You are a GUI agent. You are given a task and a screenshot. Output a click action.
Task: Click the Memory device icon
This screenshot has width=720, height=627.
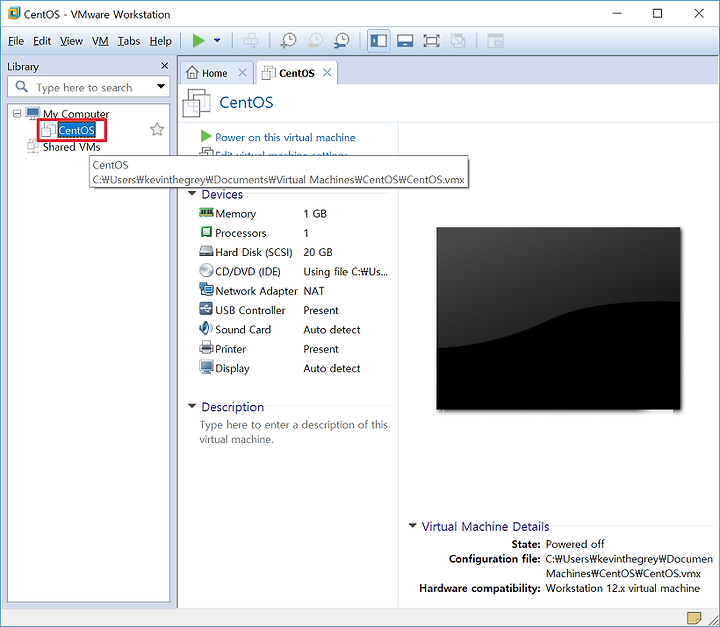pyautogui.click(x=206, y=213)
